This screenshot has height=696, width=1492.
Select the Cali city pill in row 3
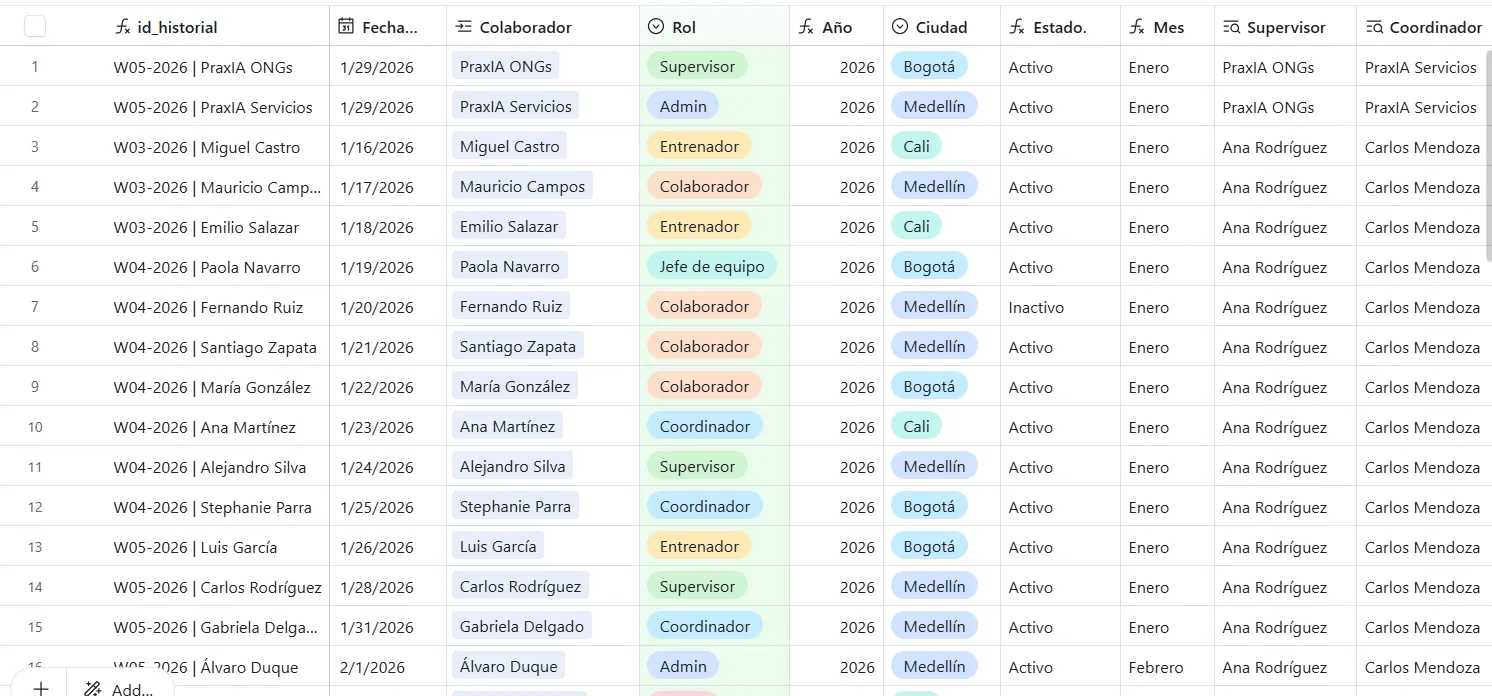[916, 147]
